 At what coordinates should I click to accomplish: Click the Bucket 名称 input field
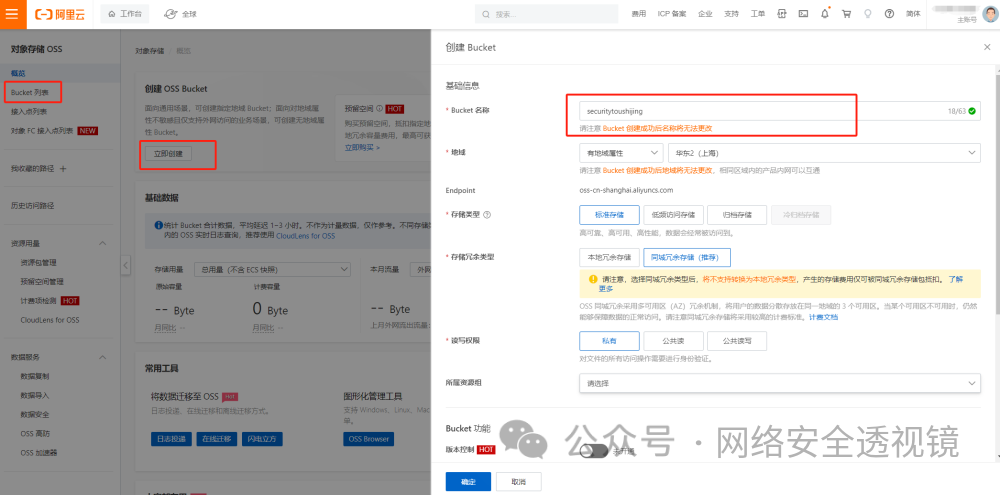[780, 111]
